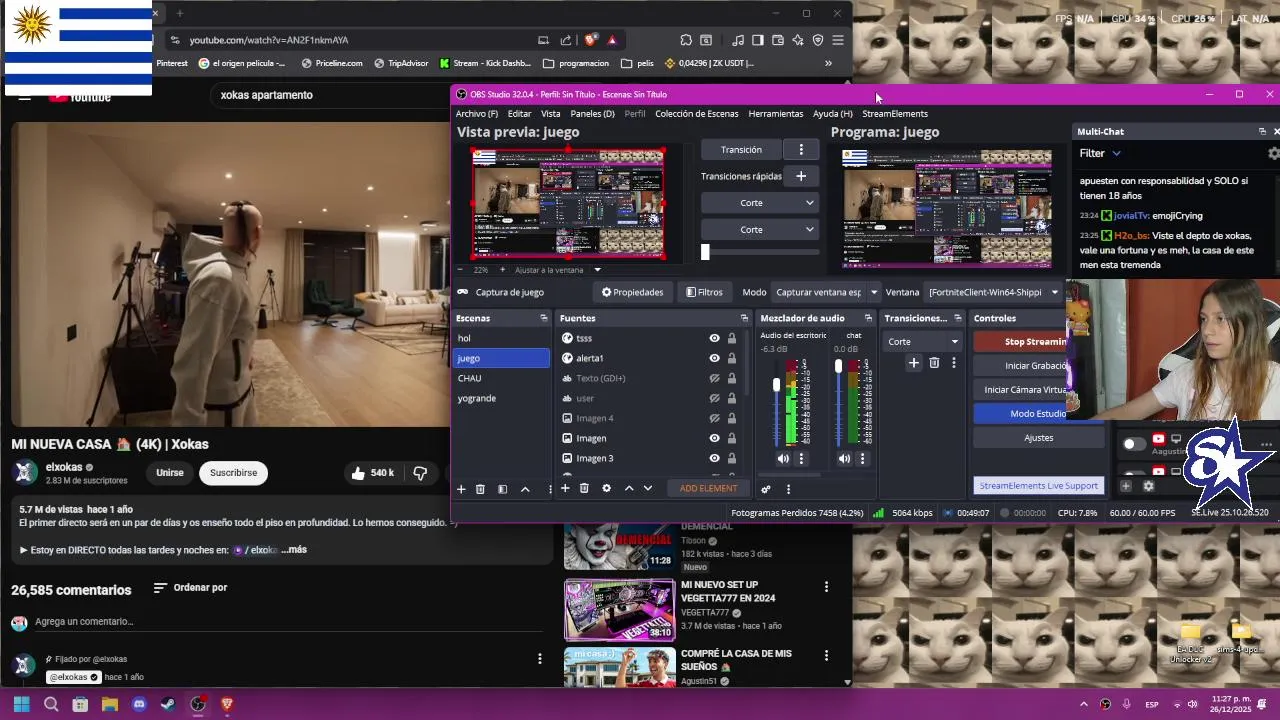Delete selected scene using Escenas trash icon
This screenshot has width=1280, height=720.
point(480,489)
